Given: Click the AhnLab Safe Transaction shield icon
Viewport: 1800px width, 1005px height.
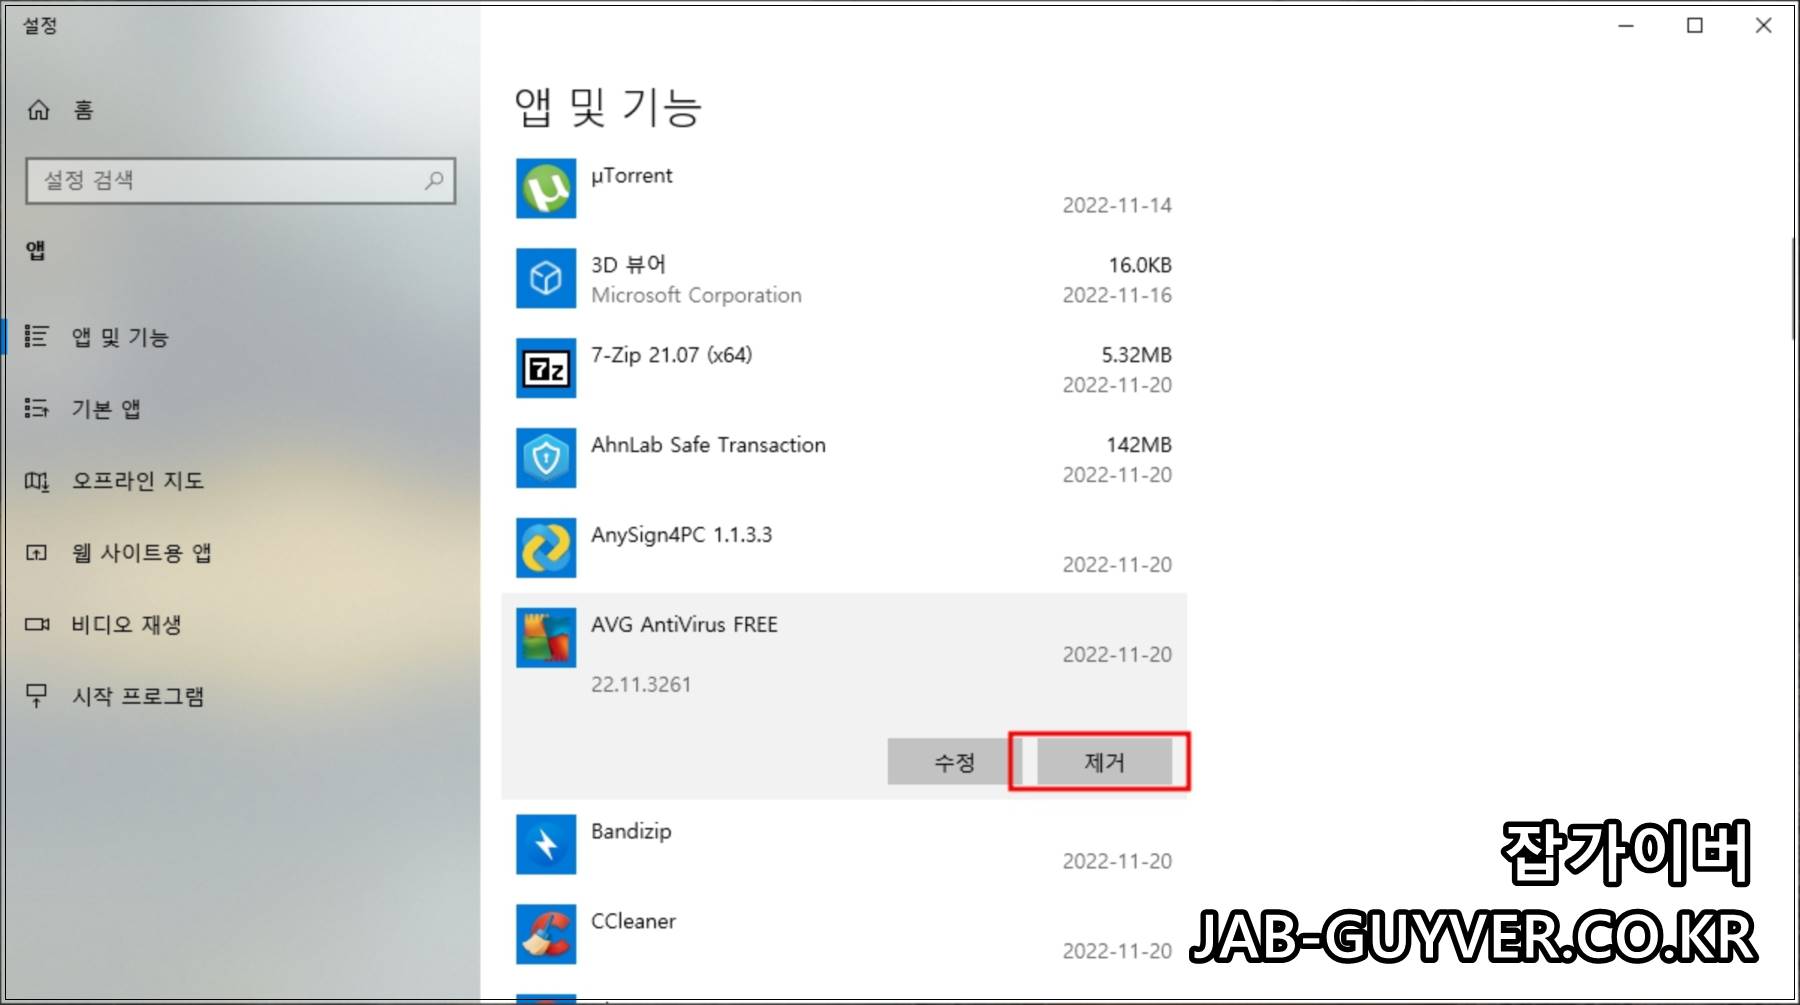Looking at the screenshot, I should (x=546, y=458).
